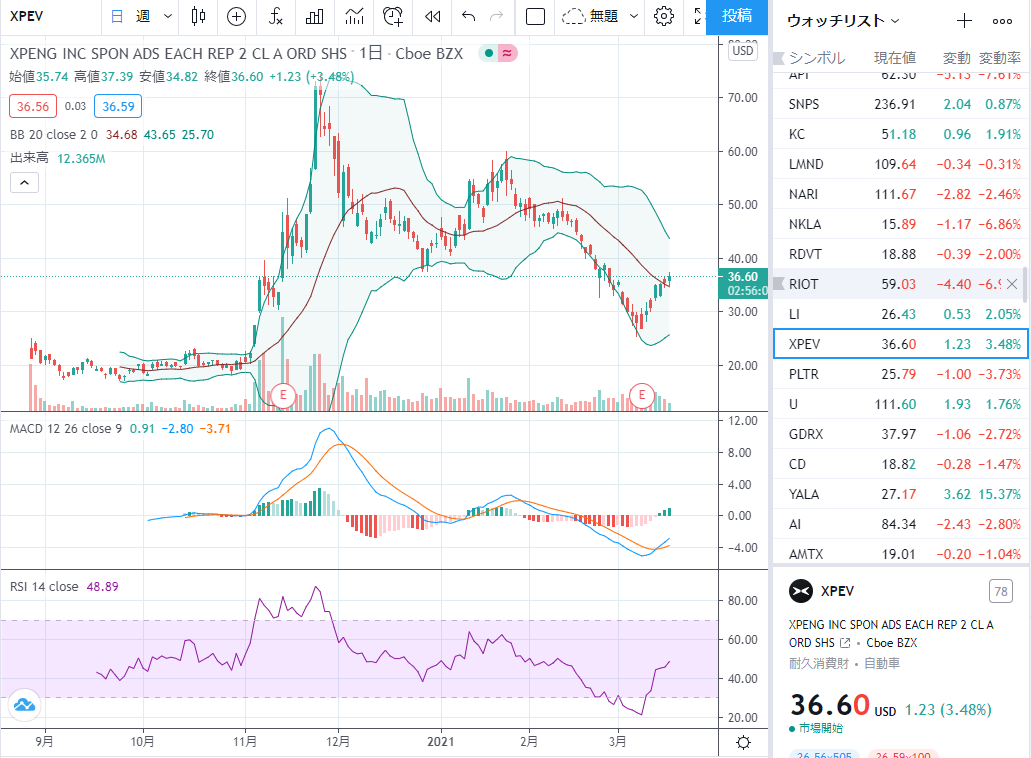This screenshot has height=758, width=1031.
Task: Sort watchlist by 変動 column
Action: pos(956,58)
